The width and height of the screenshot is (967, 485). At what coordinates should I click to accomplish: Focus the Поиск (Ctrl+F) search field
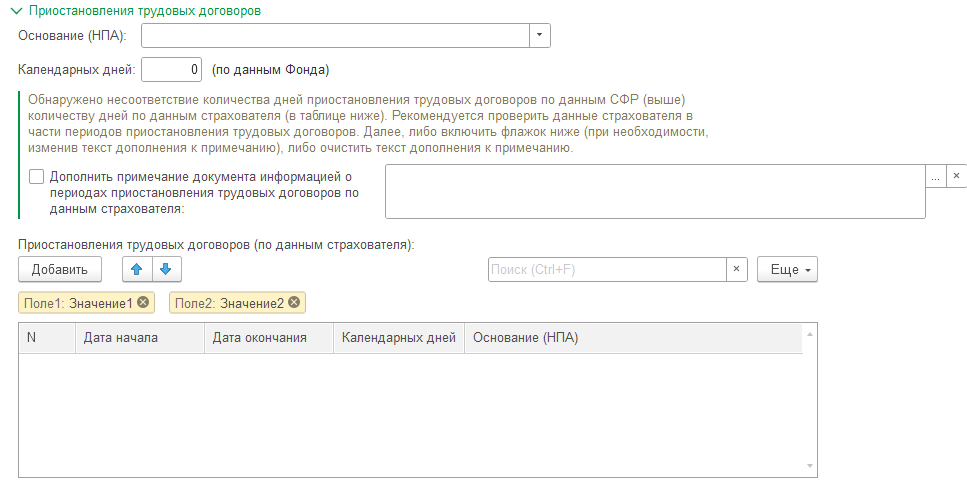[606, 269]
